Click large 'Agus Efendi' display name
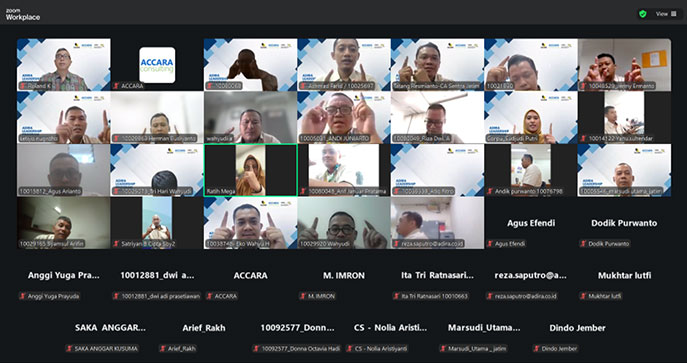Viewport: 687px width, 363px height. (x=531, y=223)
